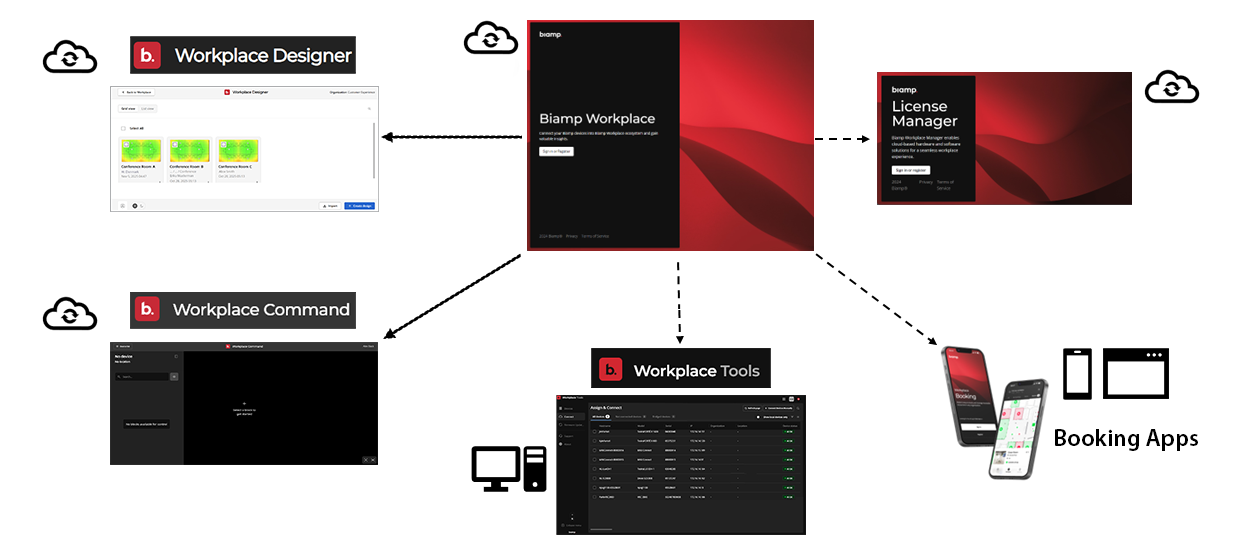Screen dimensions: 1242x552
Task: Select the Conference Room B card checkbox
Action: click(x=175, y=144)
